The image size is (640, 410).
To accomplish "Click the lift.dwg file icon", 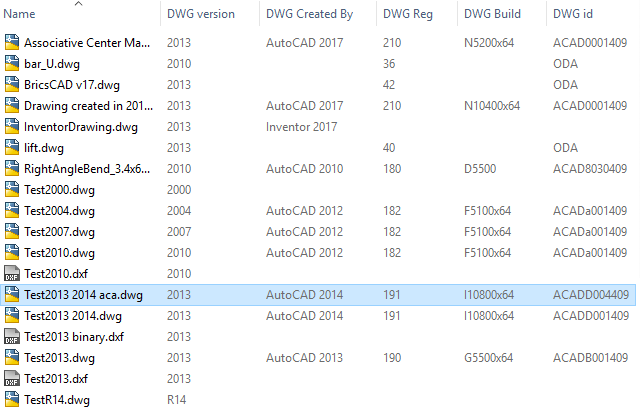I will tap(12, 148).
